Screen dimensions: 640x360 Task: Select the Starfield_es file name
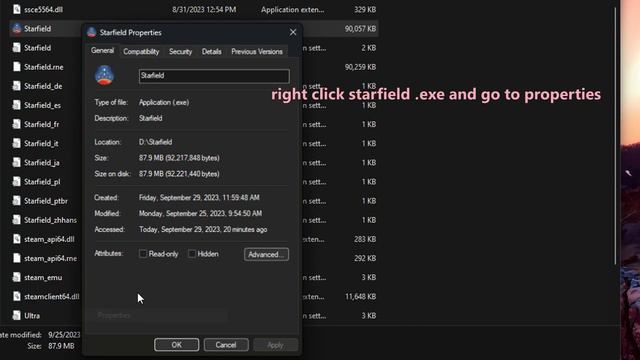(x=42, y=105)
